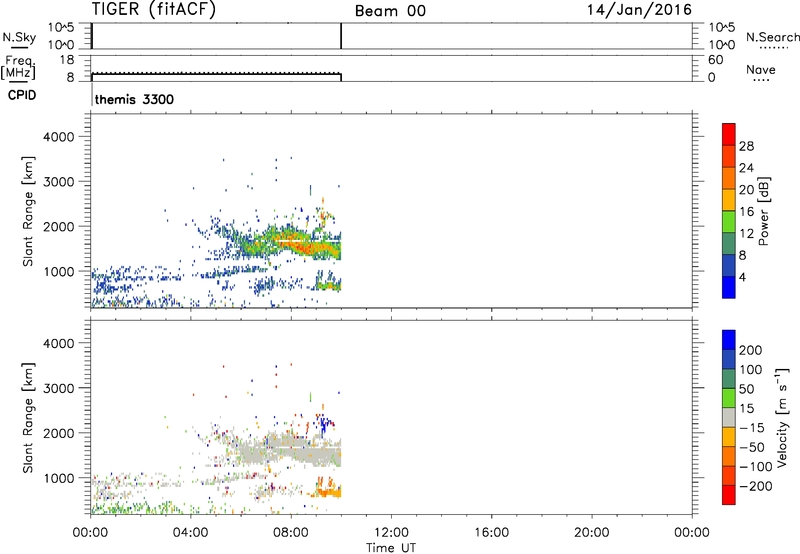Click the CPID label

22,95
